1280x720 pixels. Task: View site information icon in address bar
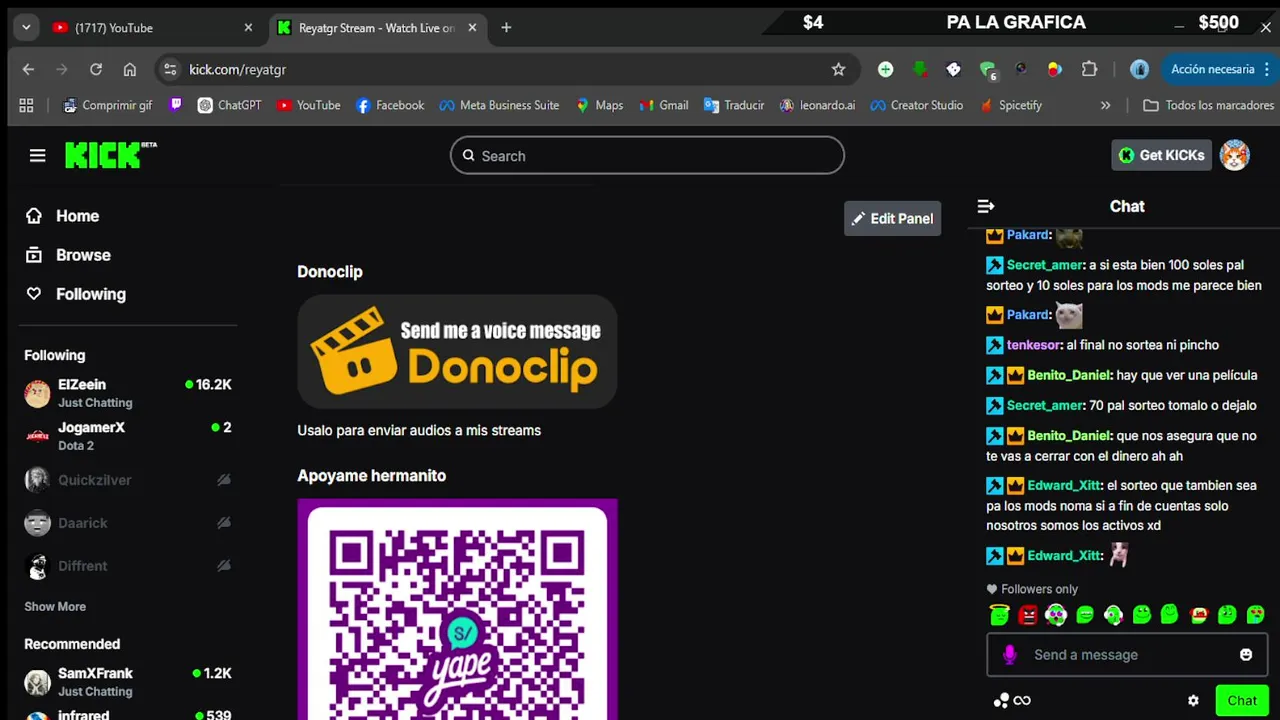pyautogui.click(x=170, y=69)
